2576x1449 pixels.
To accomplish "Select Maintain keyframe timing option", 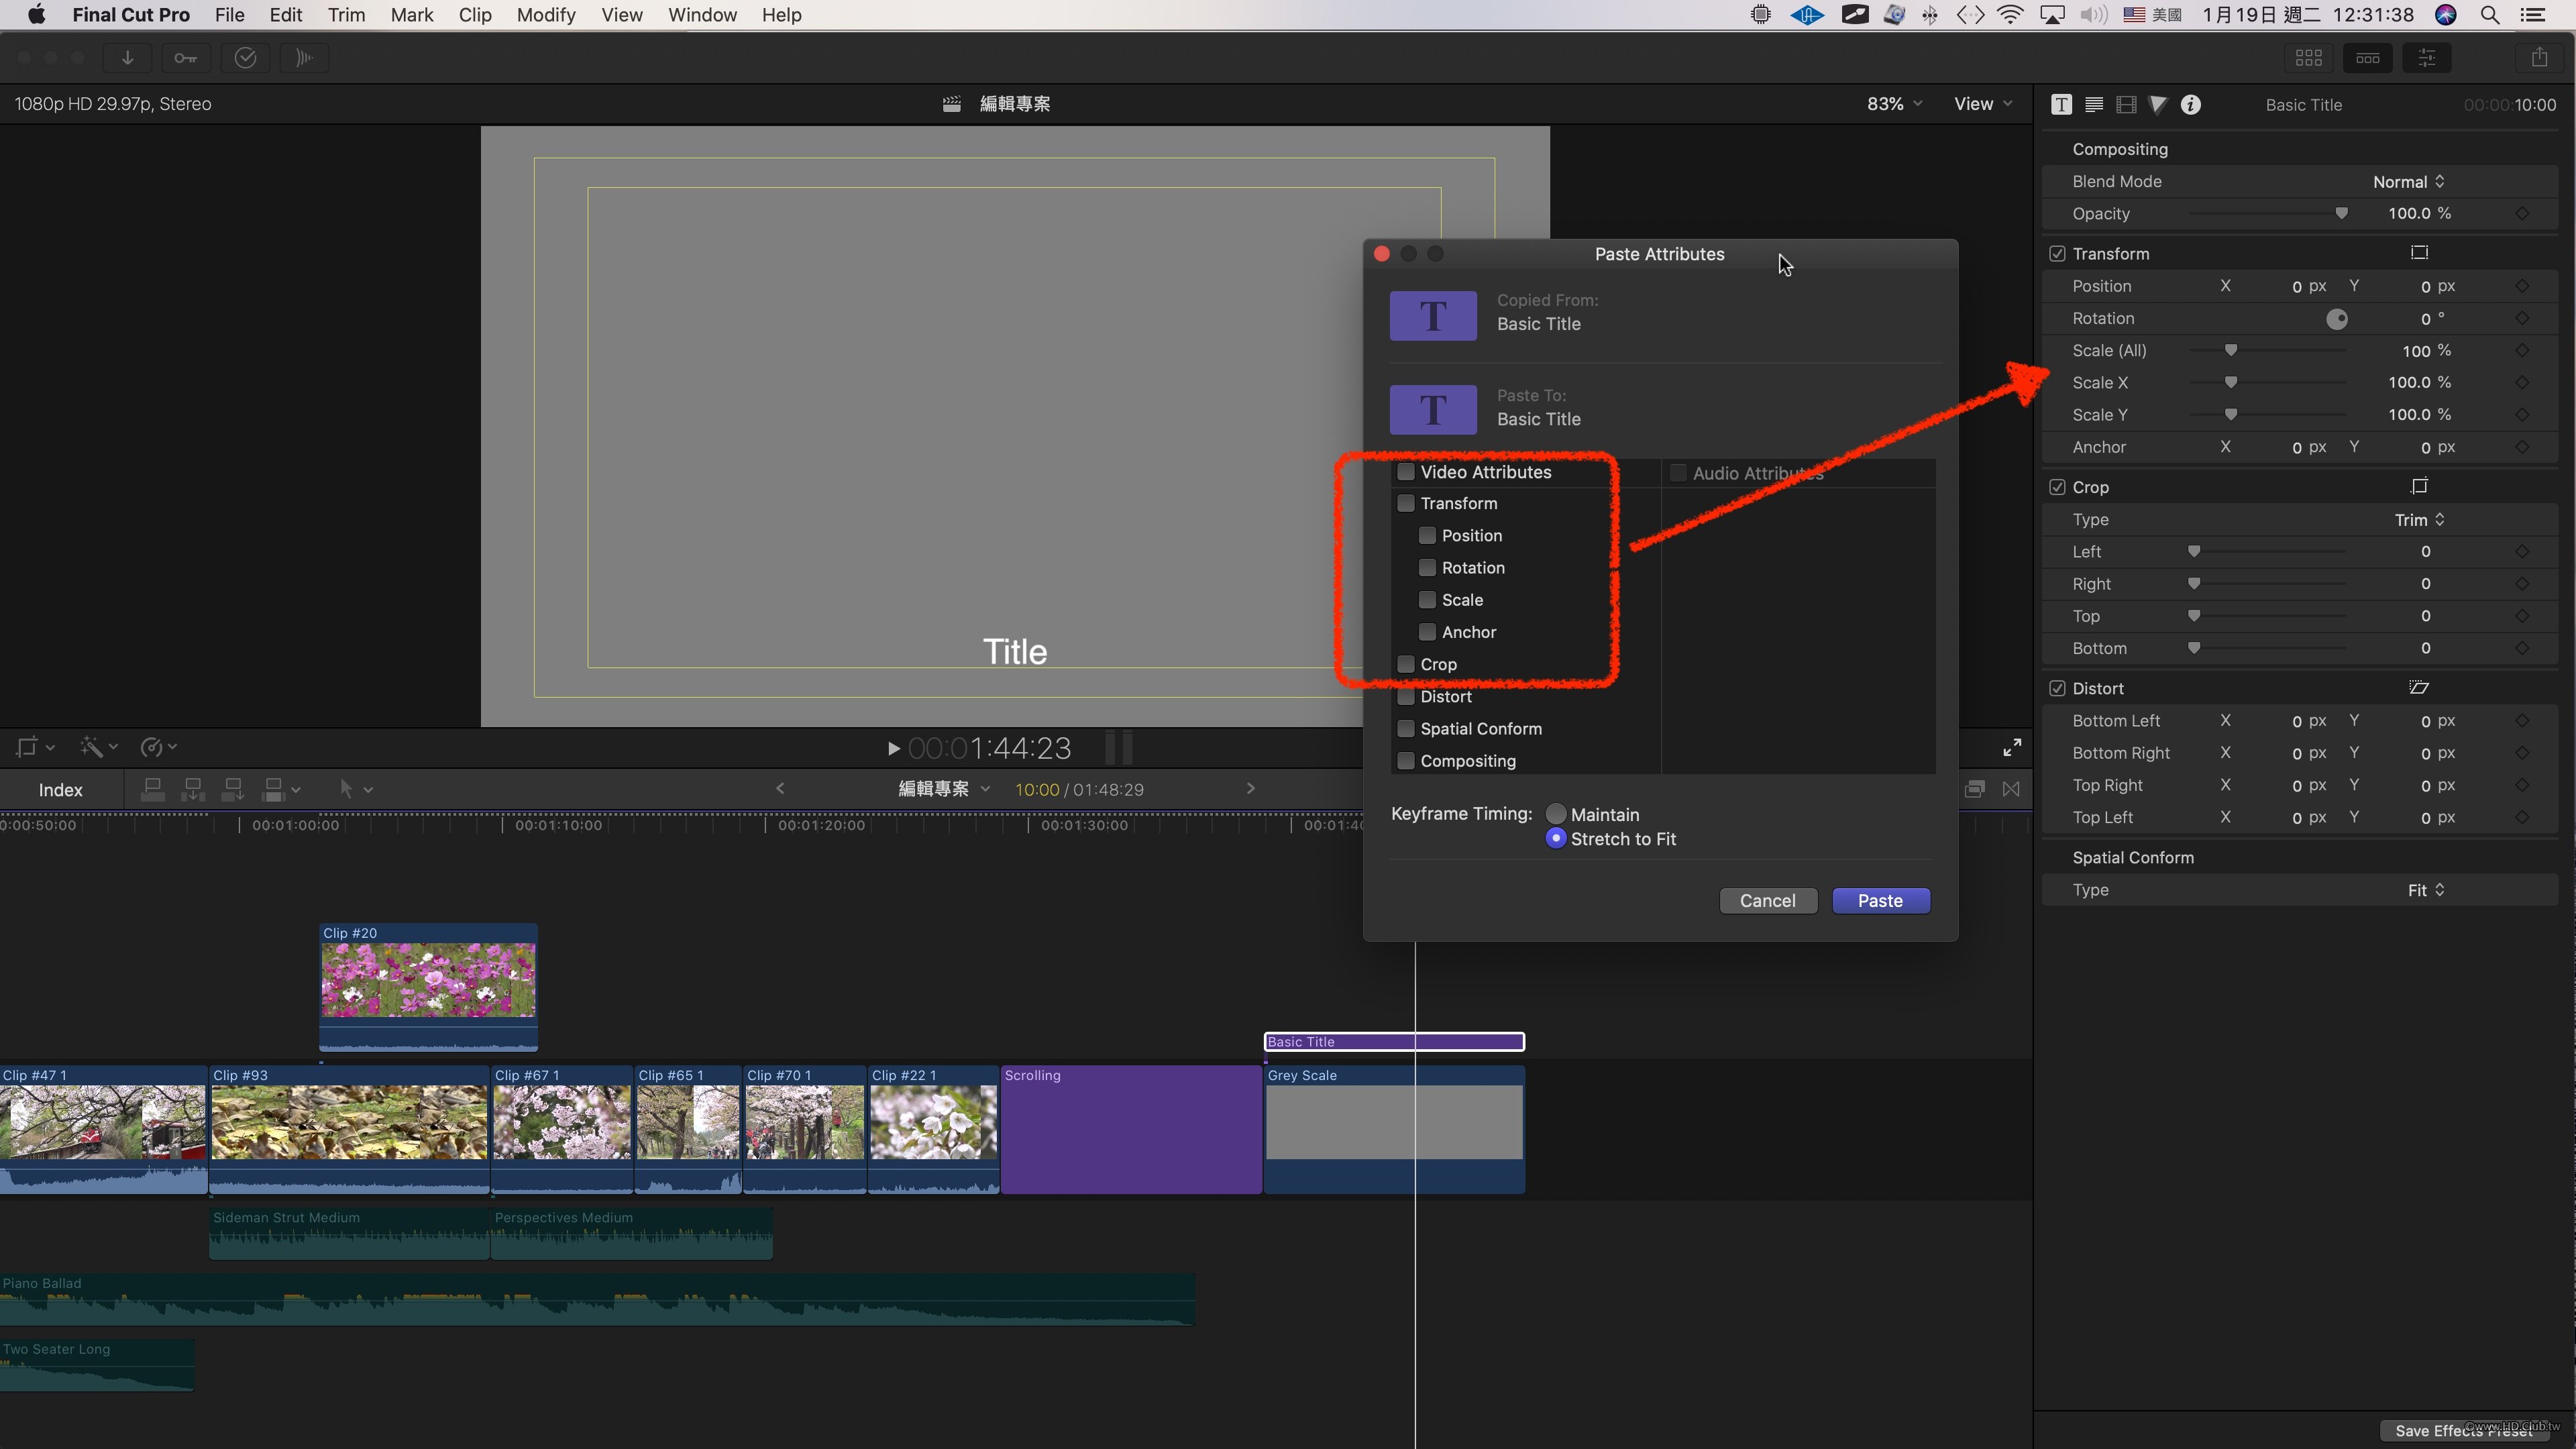I will (x=1556, y=814).
